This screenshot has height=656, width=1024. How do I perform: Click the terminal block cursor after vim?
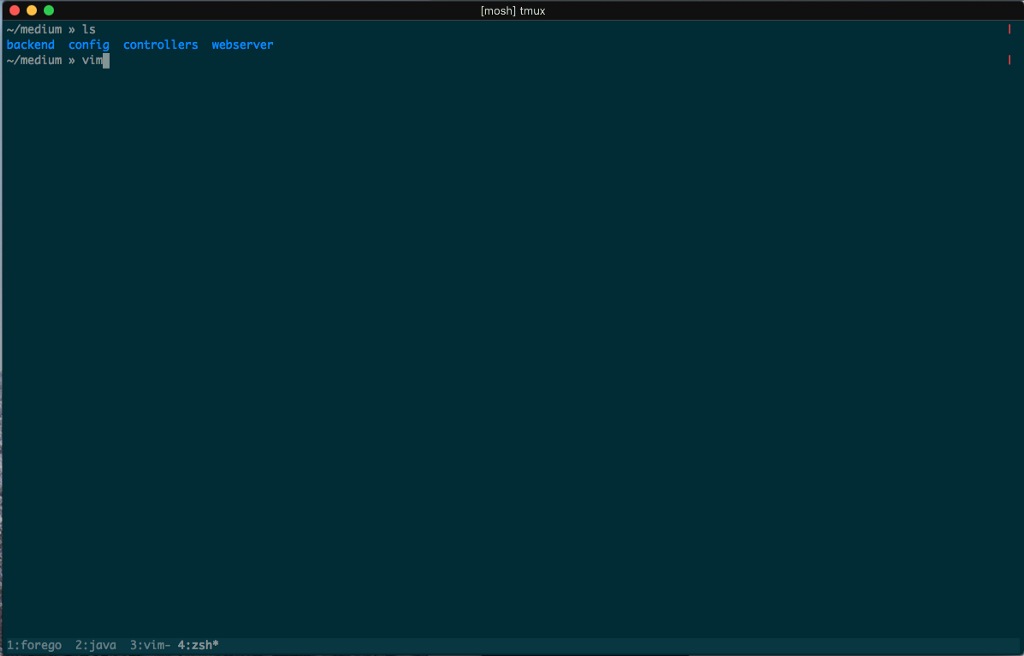[x=106, y=61]
